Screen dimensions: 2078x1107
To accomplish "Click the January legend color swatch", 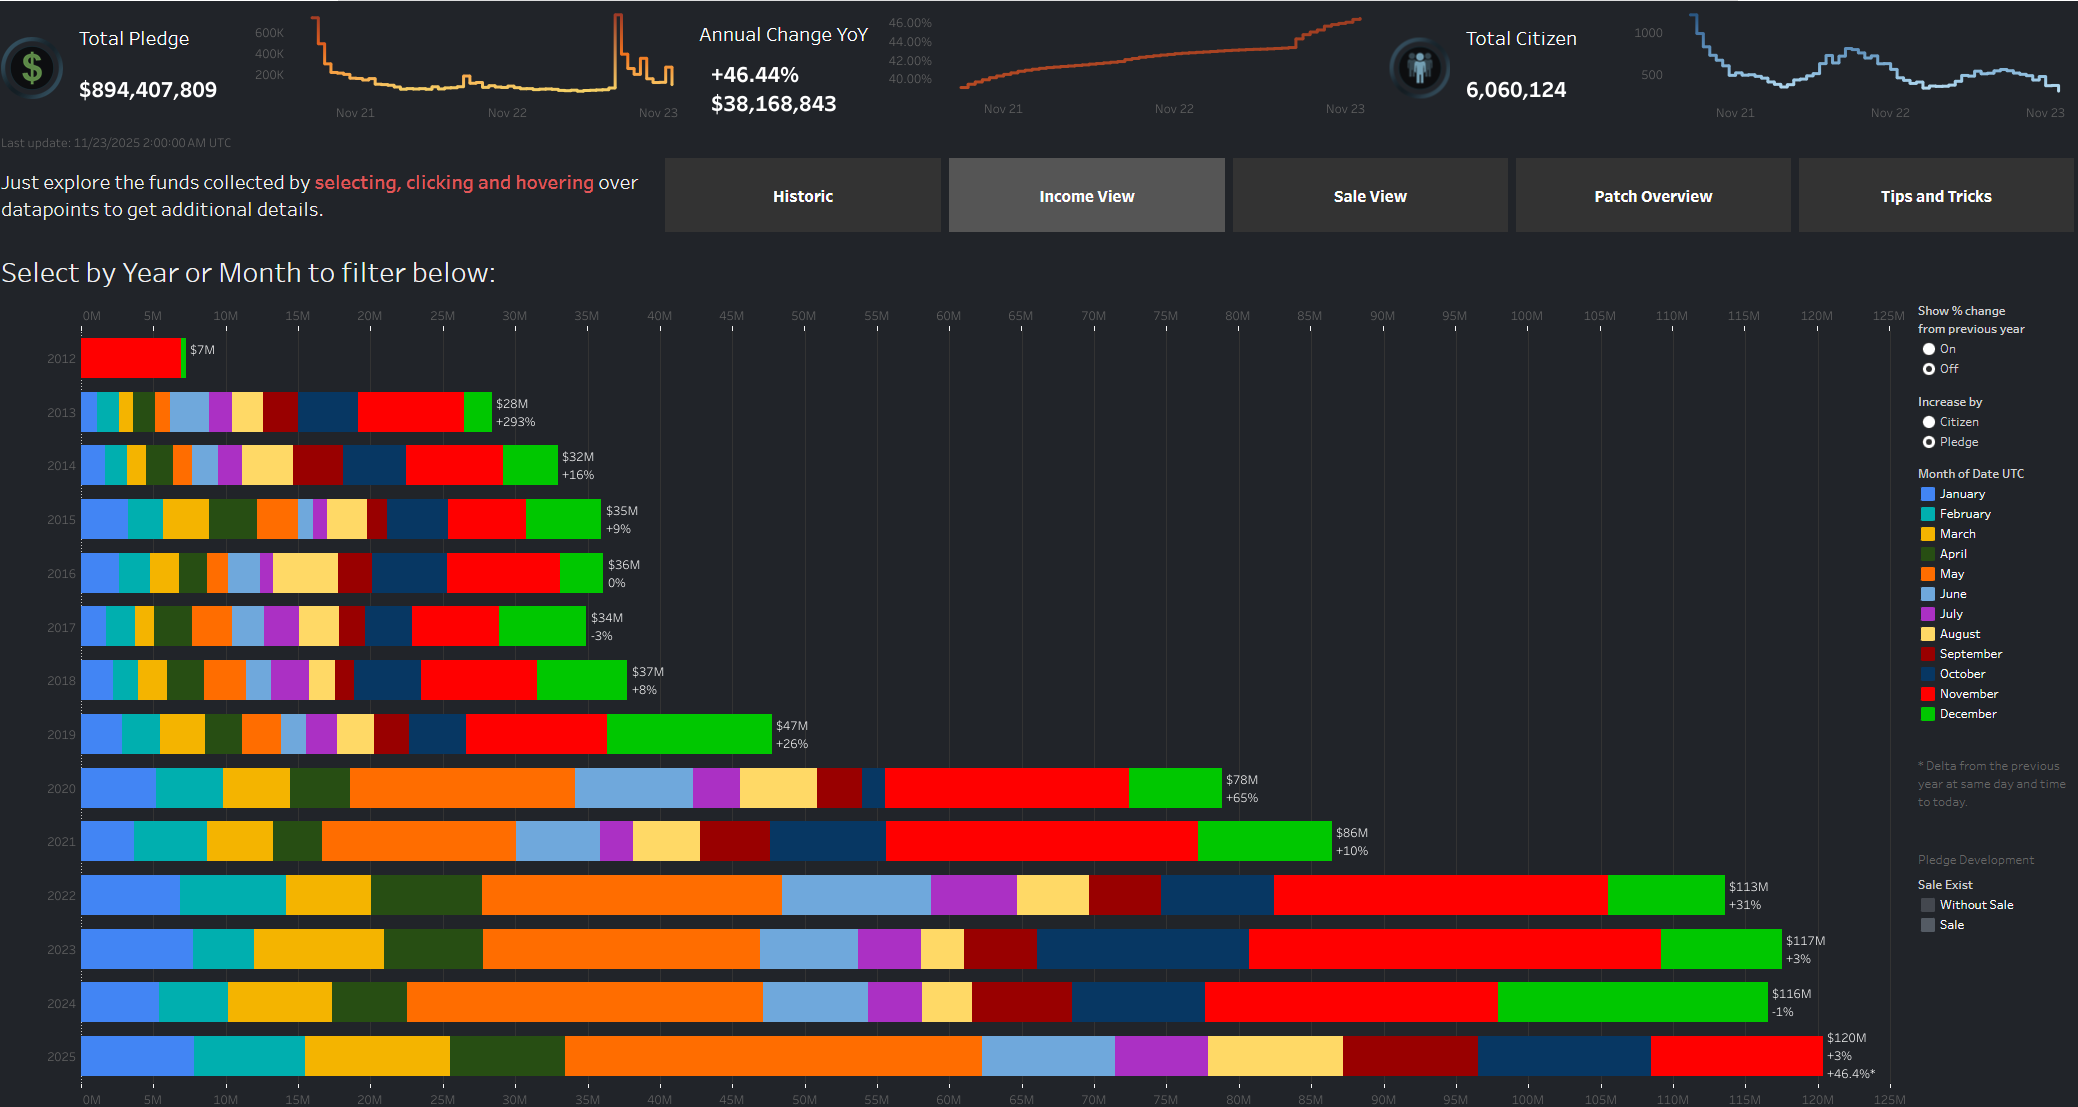I will point(1927,494).
